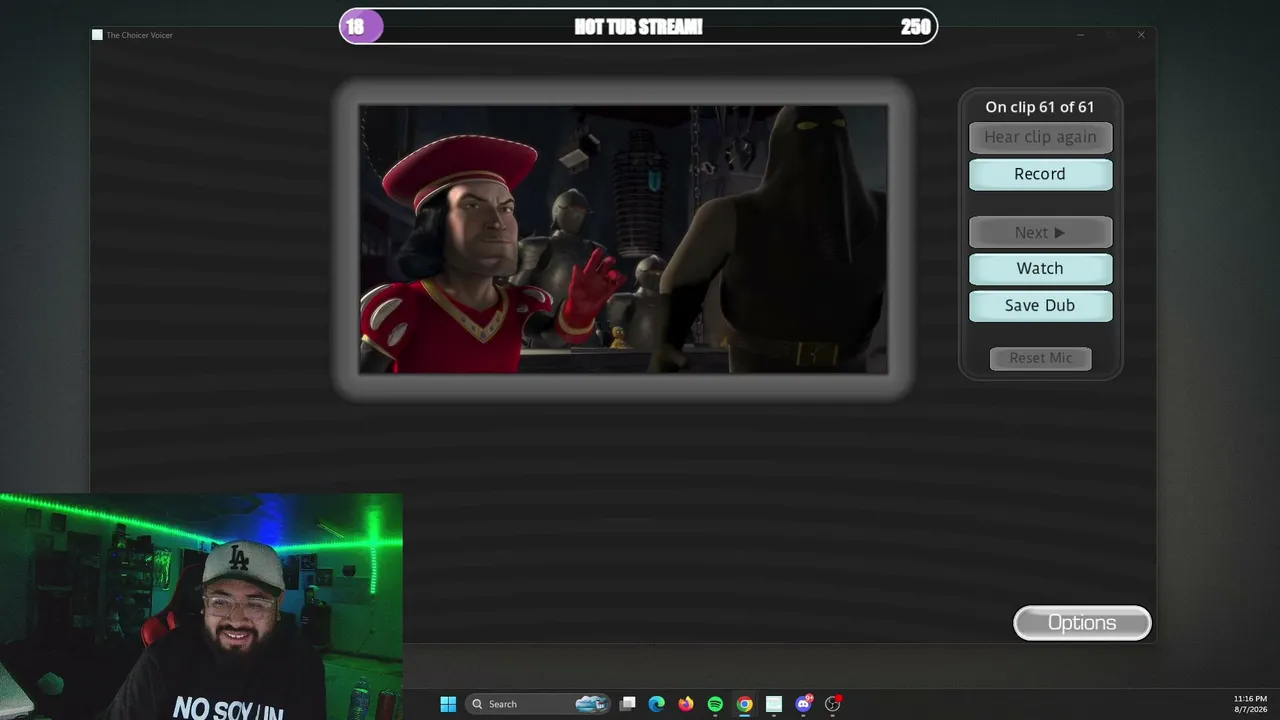
Task: Reset the microphone with Reset Mic
Action: pos(1040,358)
